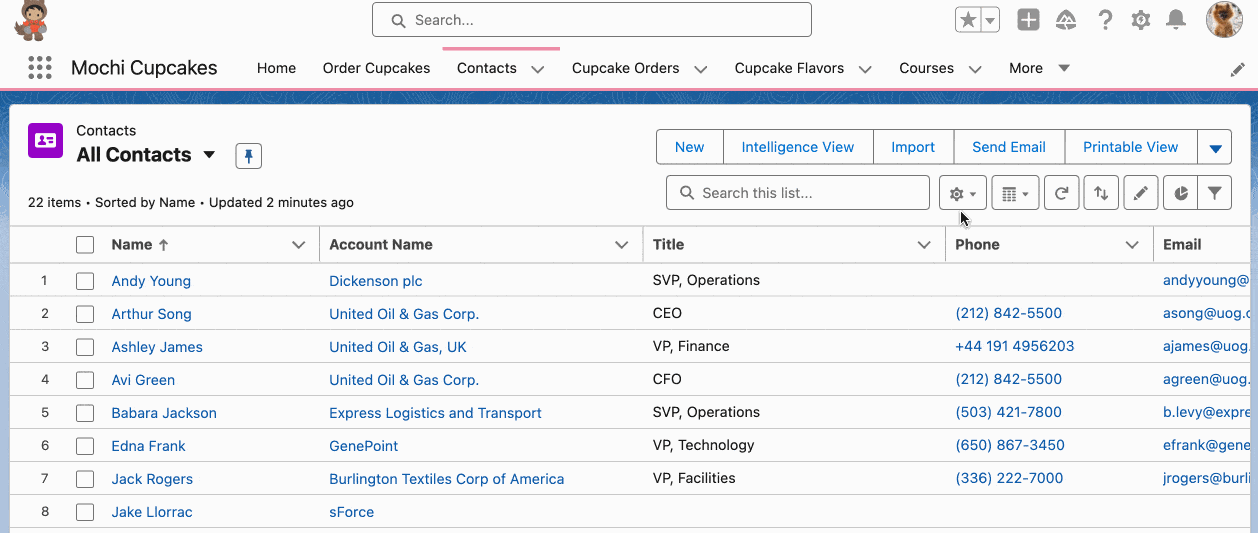The image size is (1258, 533).
Task: Pin the All Contacts list view
Action: coord(249,156)
